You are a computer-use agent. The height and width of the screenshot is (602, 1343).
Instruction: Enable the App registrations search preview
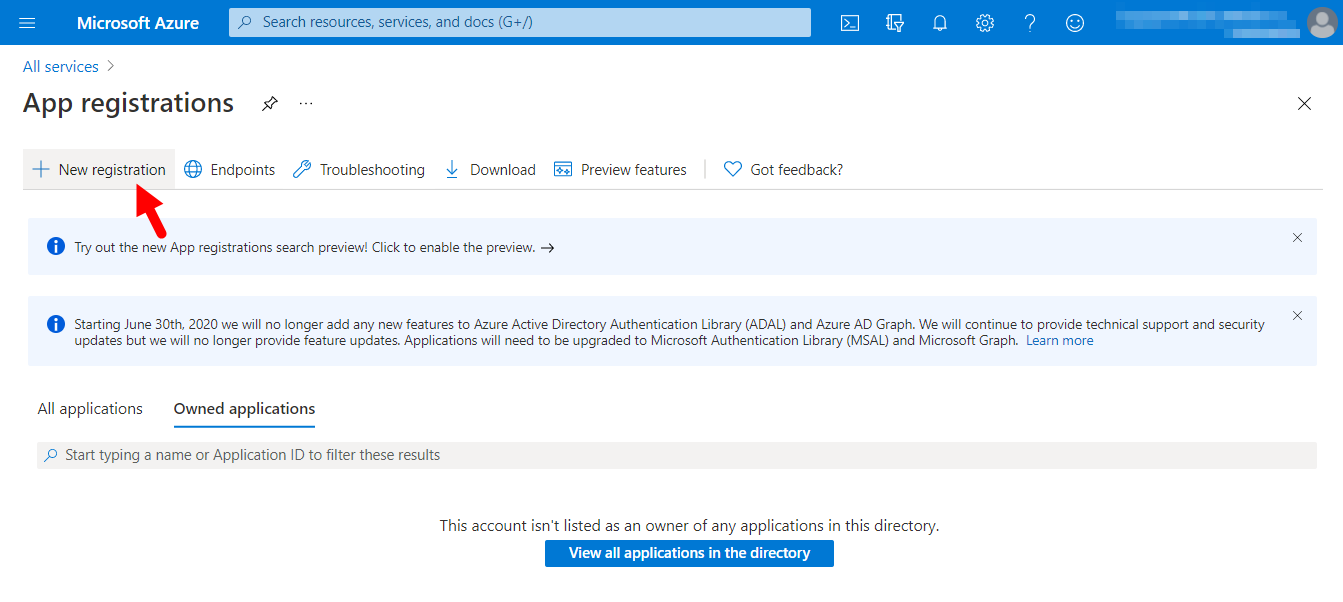314,247
